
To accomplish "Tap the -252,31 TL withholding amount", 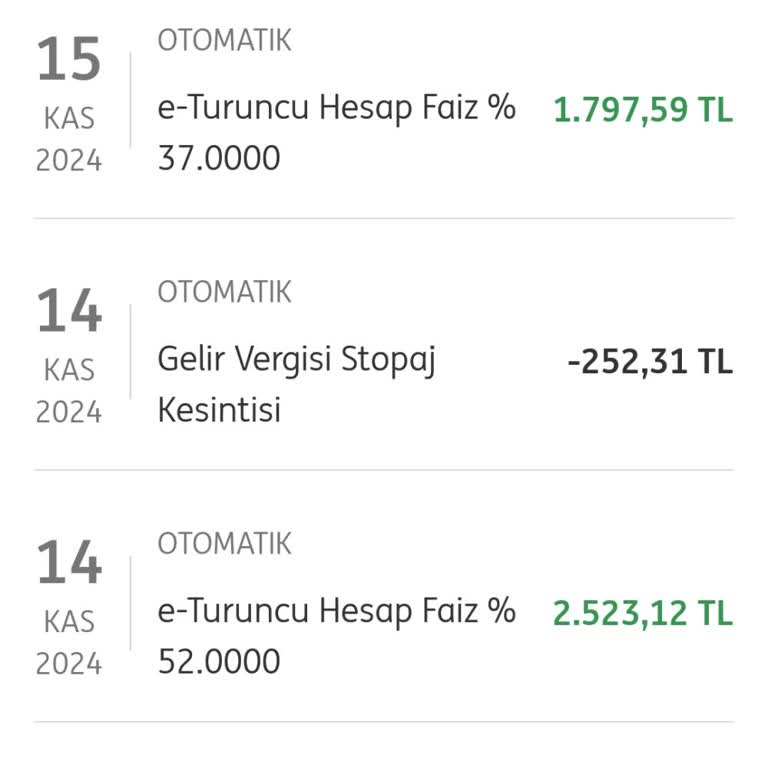I will [x=650, y=362].
